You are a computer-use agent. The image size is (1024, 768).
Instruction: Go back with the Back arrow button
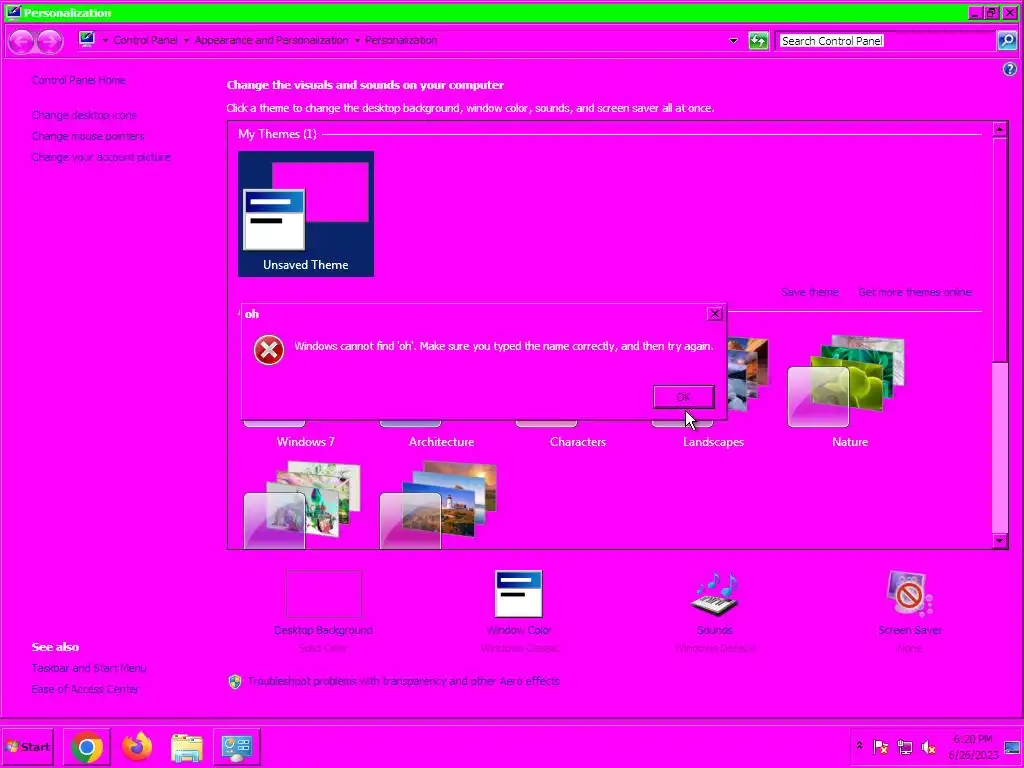click(x=21, y=41)
